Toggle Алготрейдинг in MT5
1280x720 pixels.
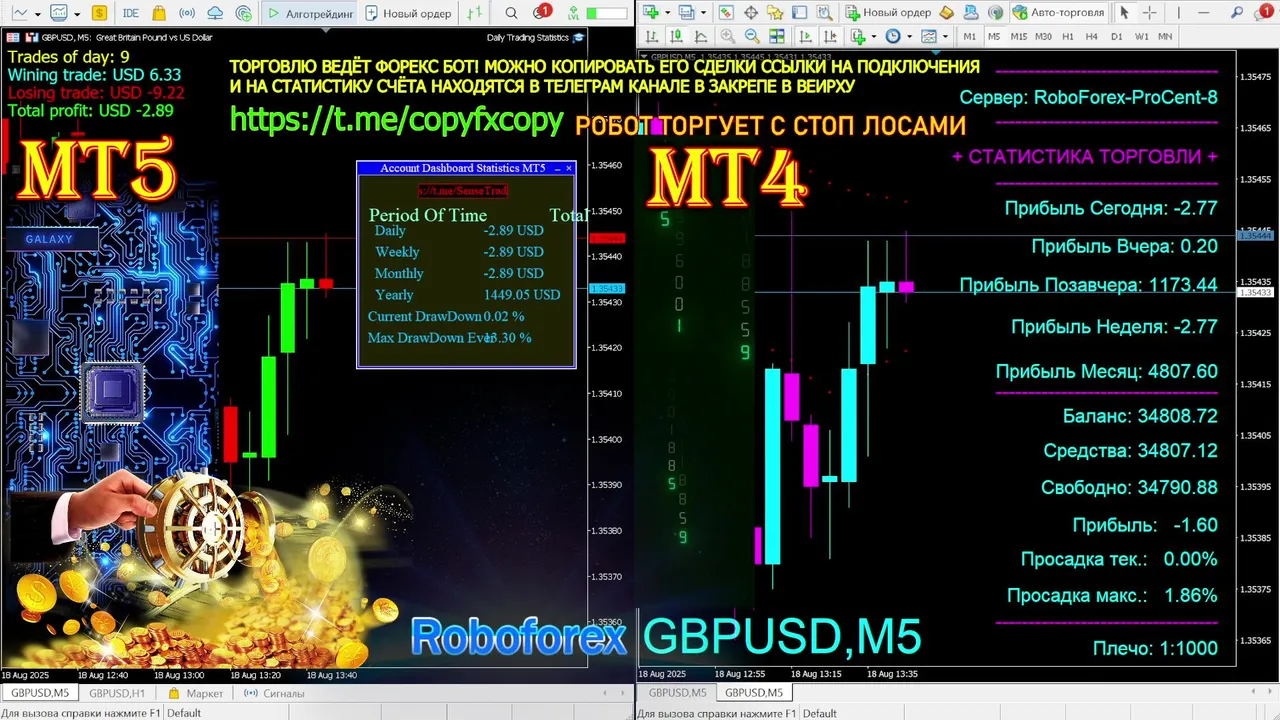(x=310, y=13)
